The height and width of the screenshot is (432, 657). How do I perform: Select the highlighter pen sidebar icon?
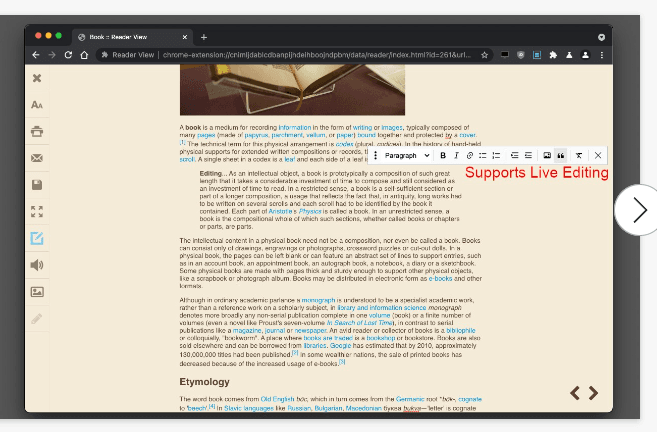37,318
